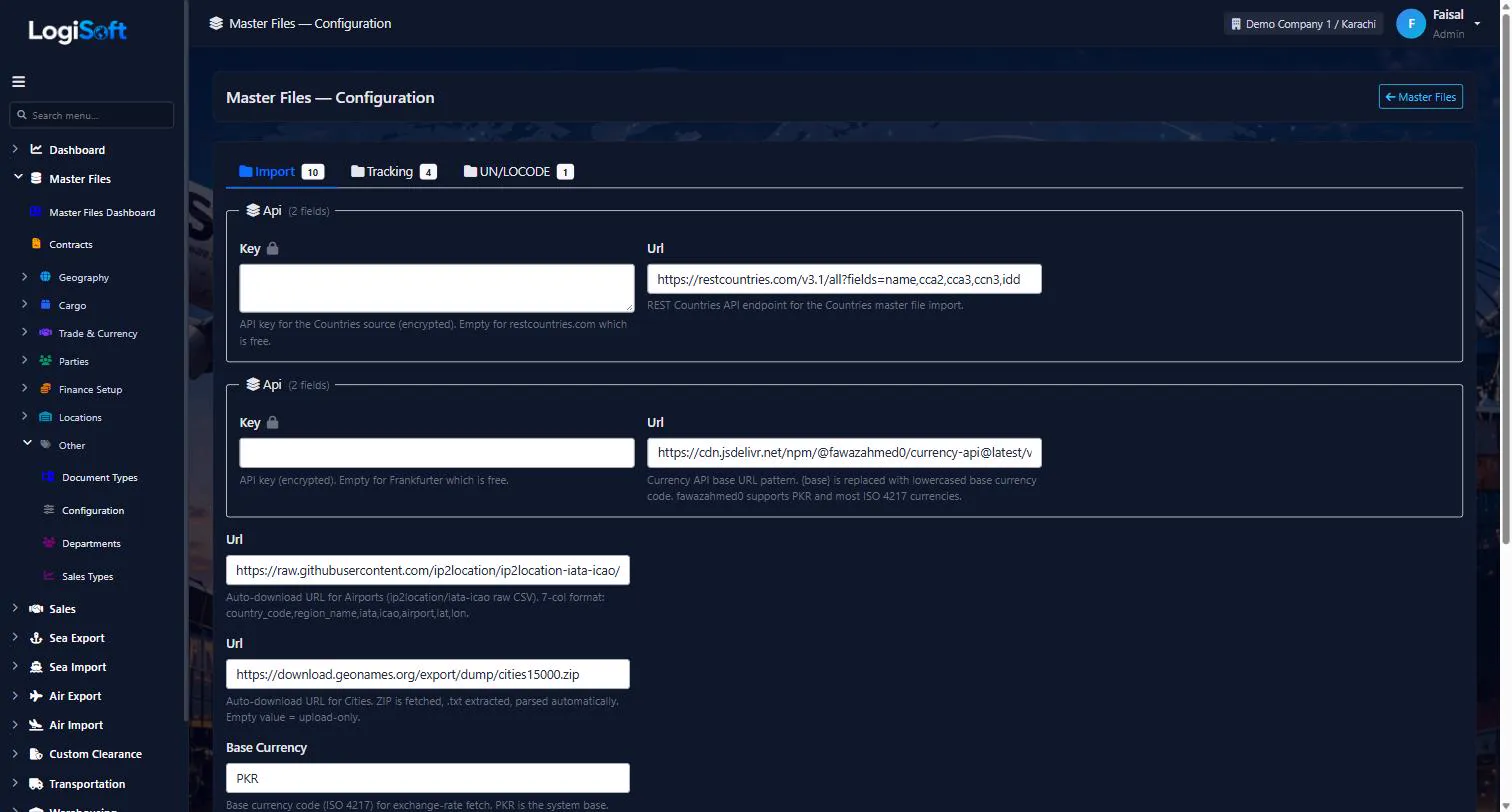The height and width of the screenshot is (812, 1512).
Task: Expand the Dashboard menu chevron
Action: point(15,149)
